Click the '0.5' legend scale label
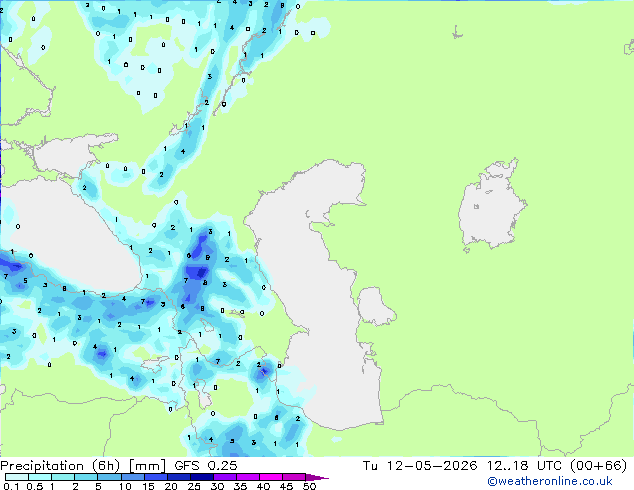 (35, 486)
